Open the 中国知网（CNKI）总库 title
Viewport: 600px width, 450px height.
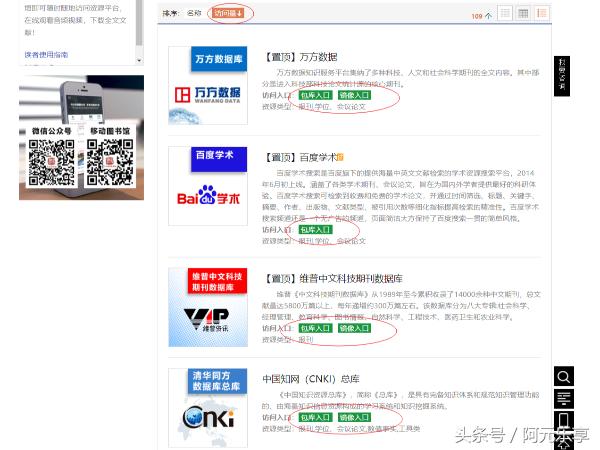[x=311, y=379]
